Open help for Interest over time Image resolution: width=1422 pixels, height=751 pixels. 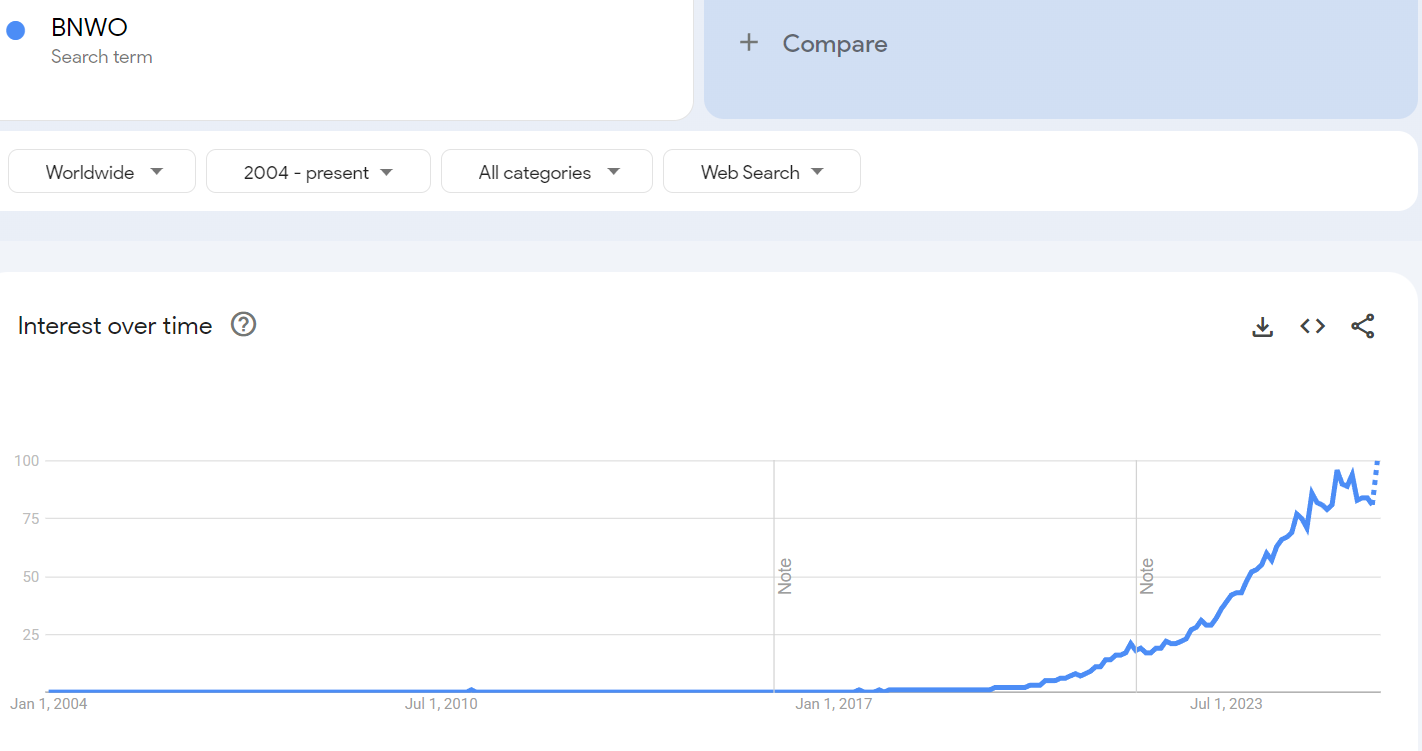(244, 325)
